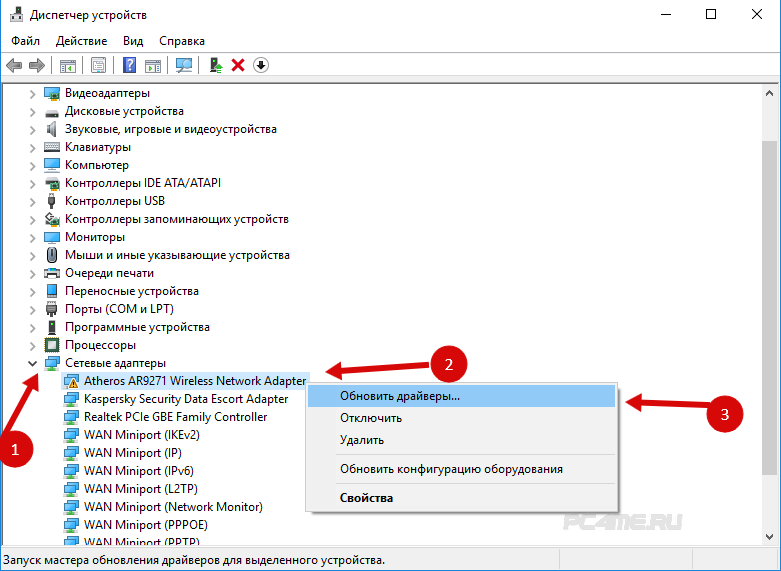The image size is (781, 571).
Task: Expand the Клавиатуры node
Action: click(32, 147)
